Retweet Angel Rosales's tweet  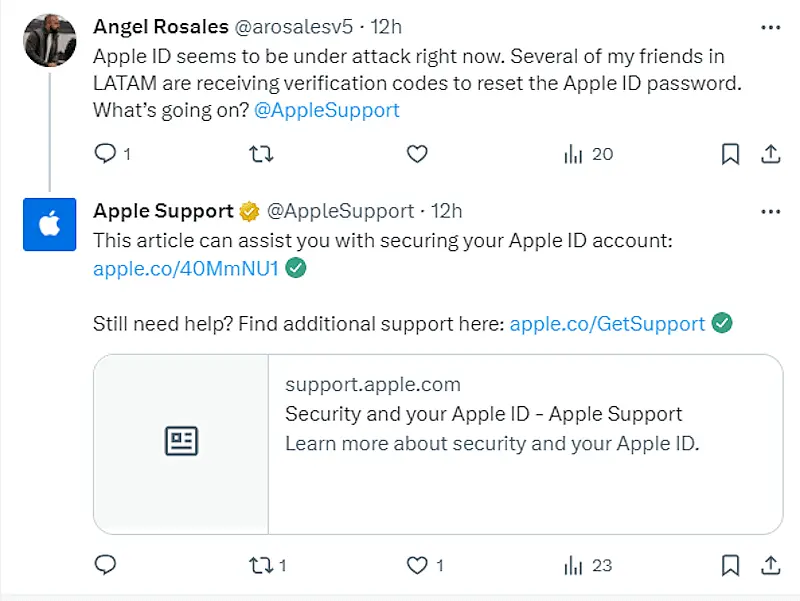(x=261, y=154)
